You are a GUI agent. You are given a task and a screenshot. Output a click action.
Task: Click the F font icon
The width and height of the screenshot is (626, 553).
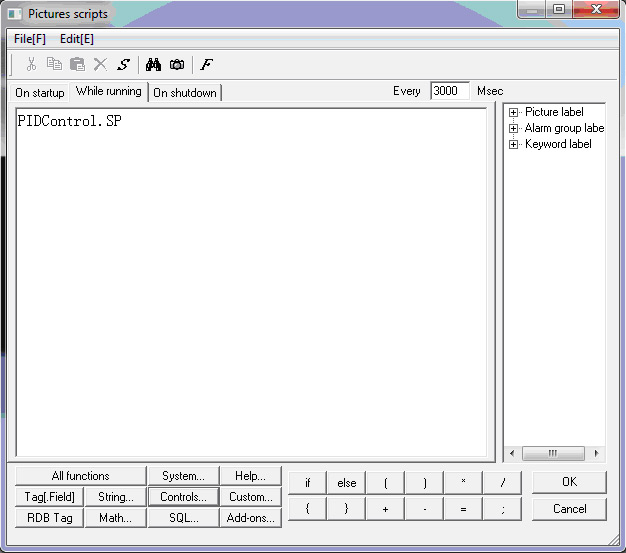pos(206,64)
